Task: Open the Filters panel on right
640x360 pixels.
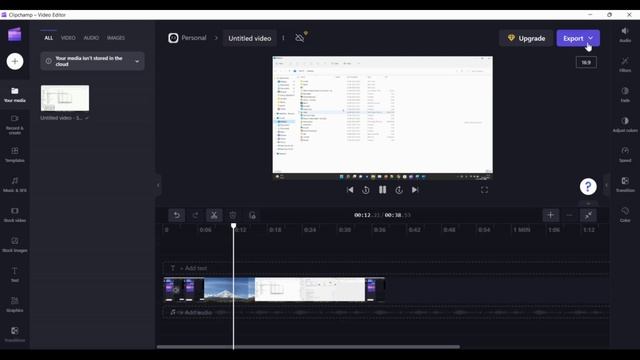Action: (x=625, y=65)
